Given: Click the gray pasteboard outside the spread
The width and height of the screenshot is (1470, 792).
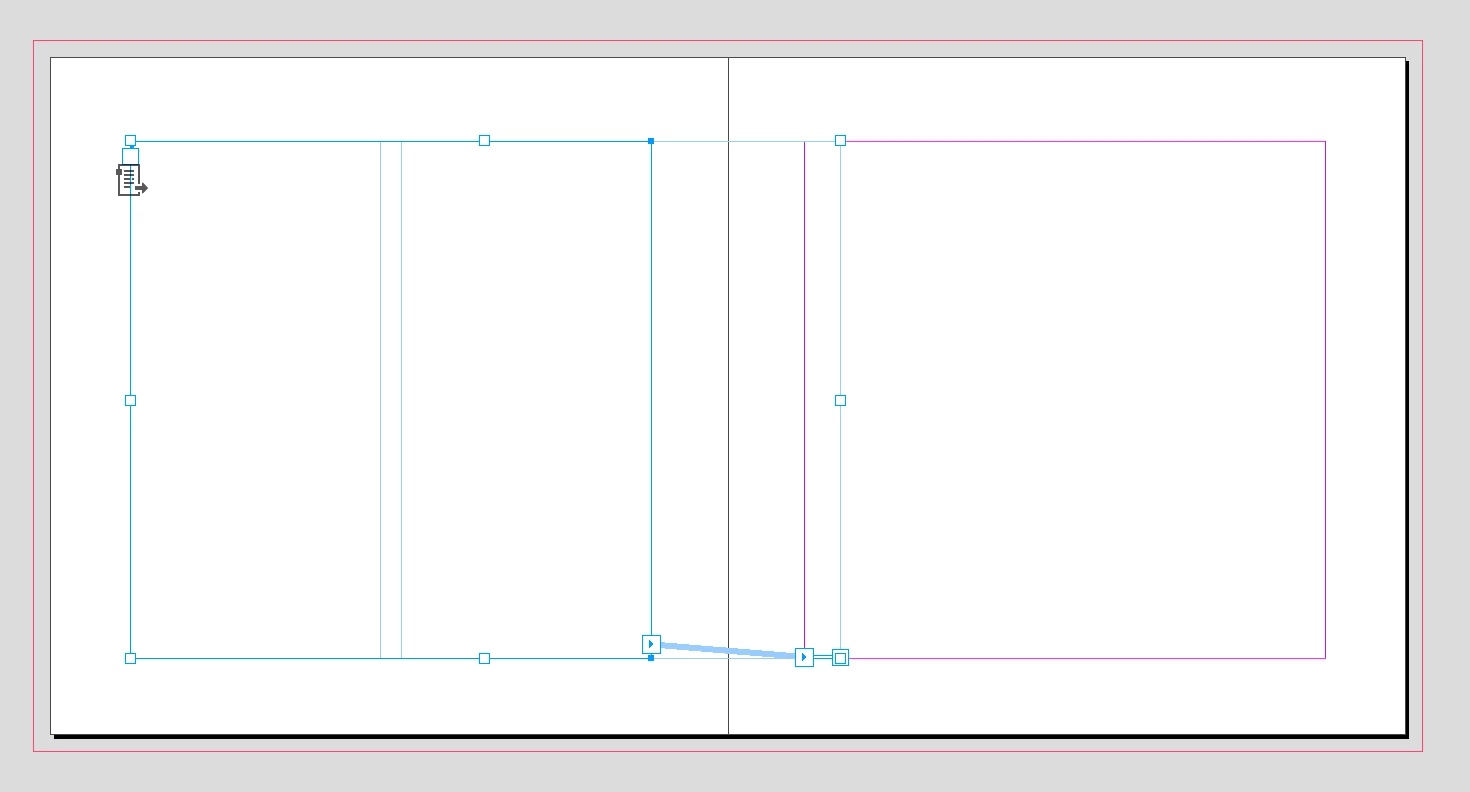Looking at the screenshot, I should point(735,20).
